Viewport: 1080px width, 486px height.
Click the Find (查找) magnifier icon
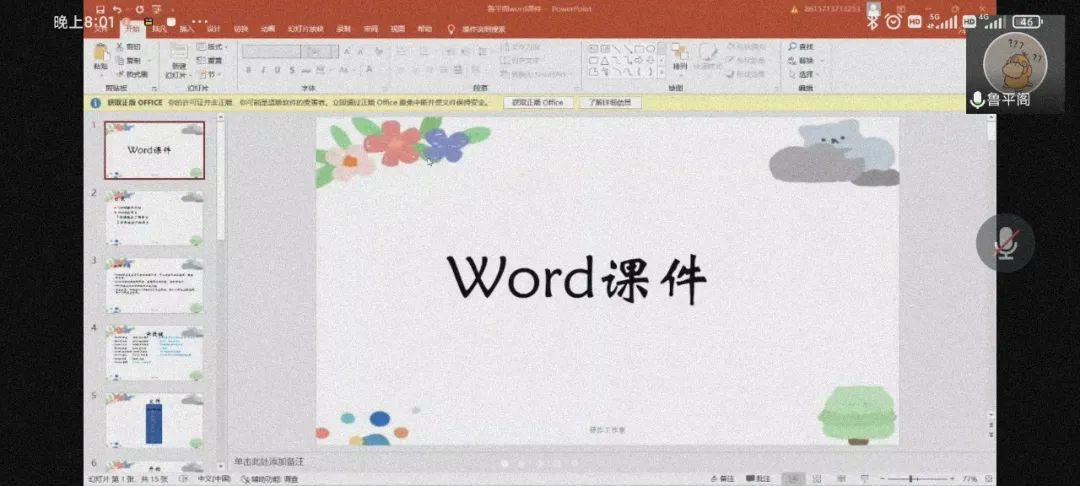pos(793,46)
